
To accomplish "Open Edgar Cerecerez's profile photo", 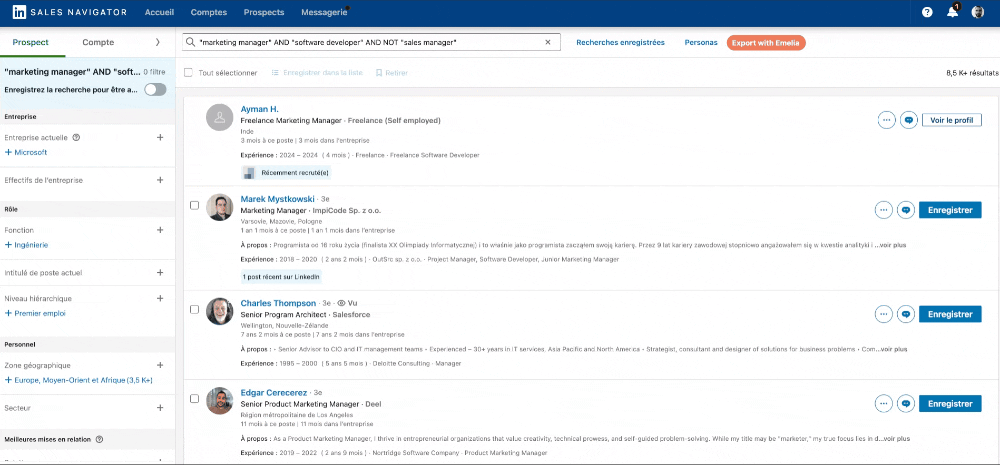I will [219, 401].
